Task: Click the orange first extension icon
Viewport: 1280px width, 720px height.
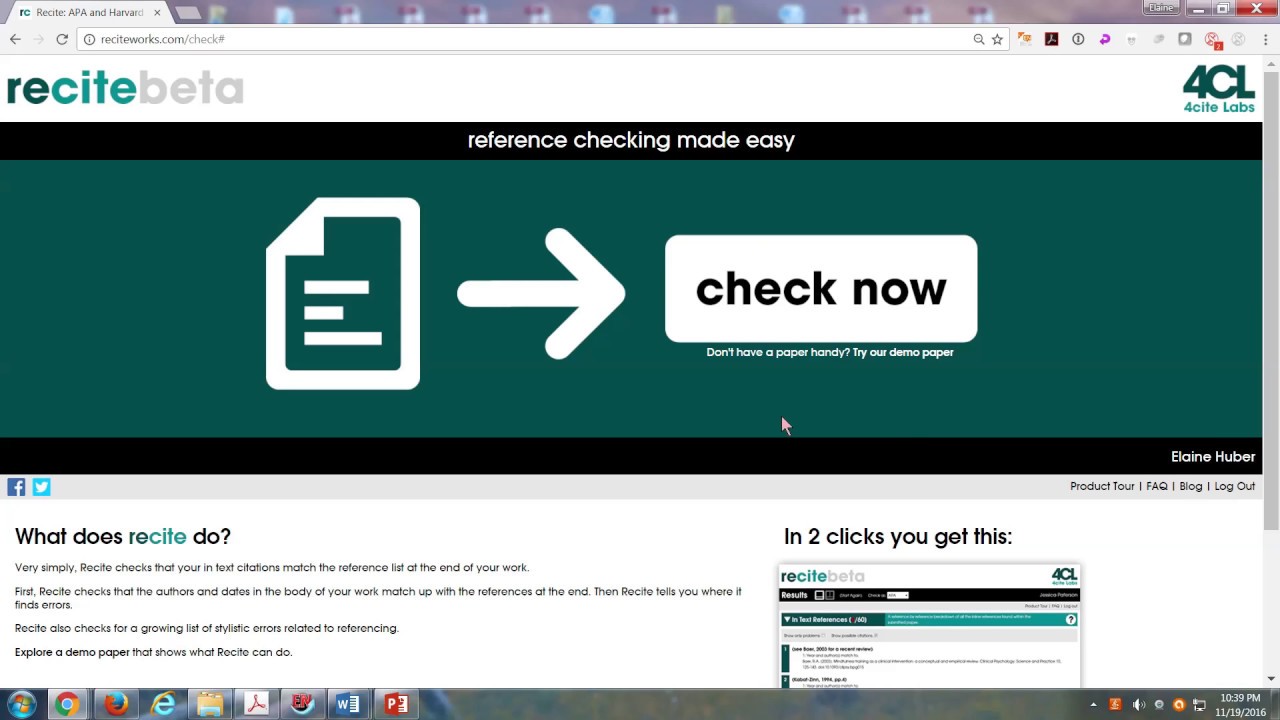Action: click(1025, 39)
